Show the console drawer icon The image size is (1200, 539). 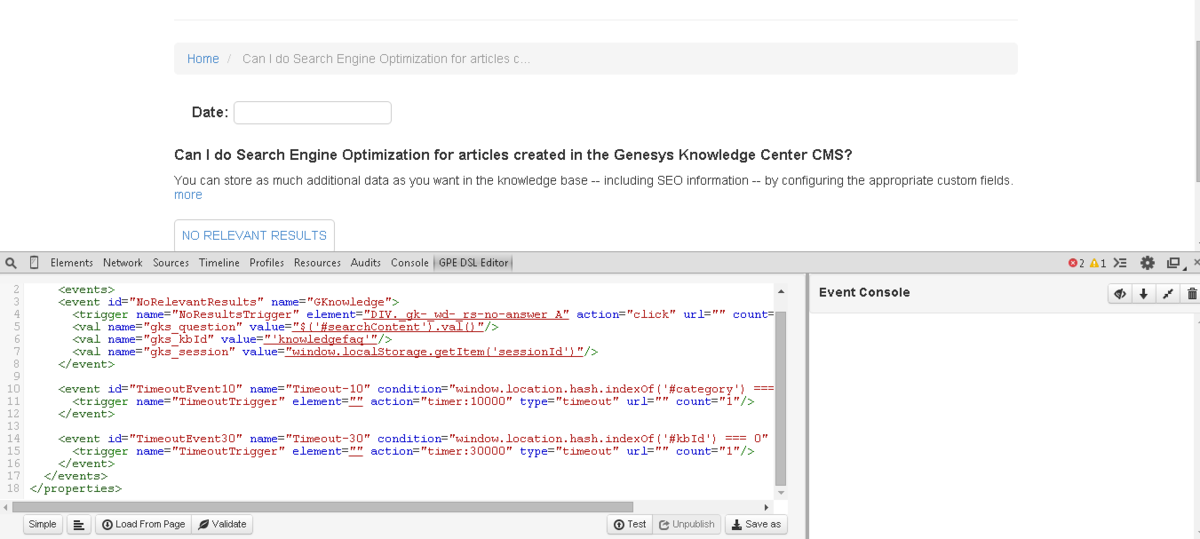tap(1121, 263)
